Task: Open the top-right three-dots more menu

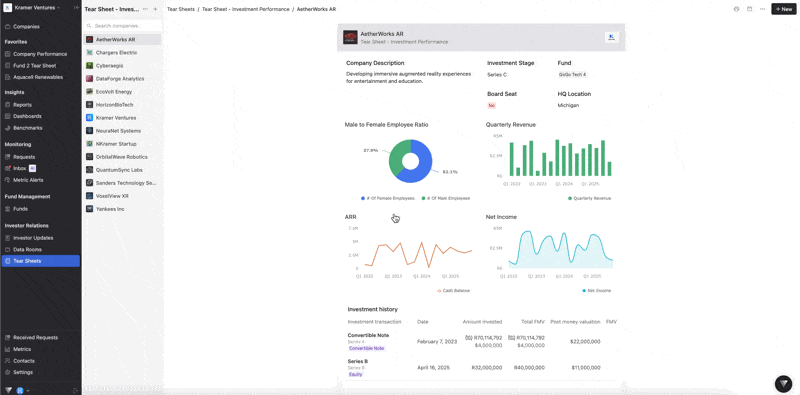Action: click(x=762, y=9)
